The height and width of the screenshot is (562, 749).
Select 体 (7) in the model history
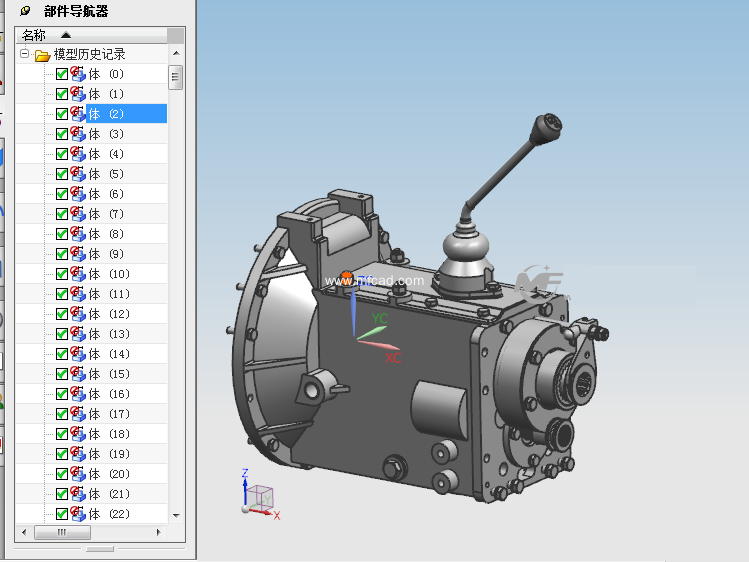pos(106,214)
